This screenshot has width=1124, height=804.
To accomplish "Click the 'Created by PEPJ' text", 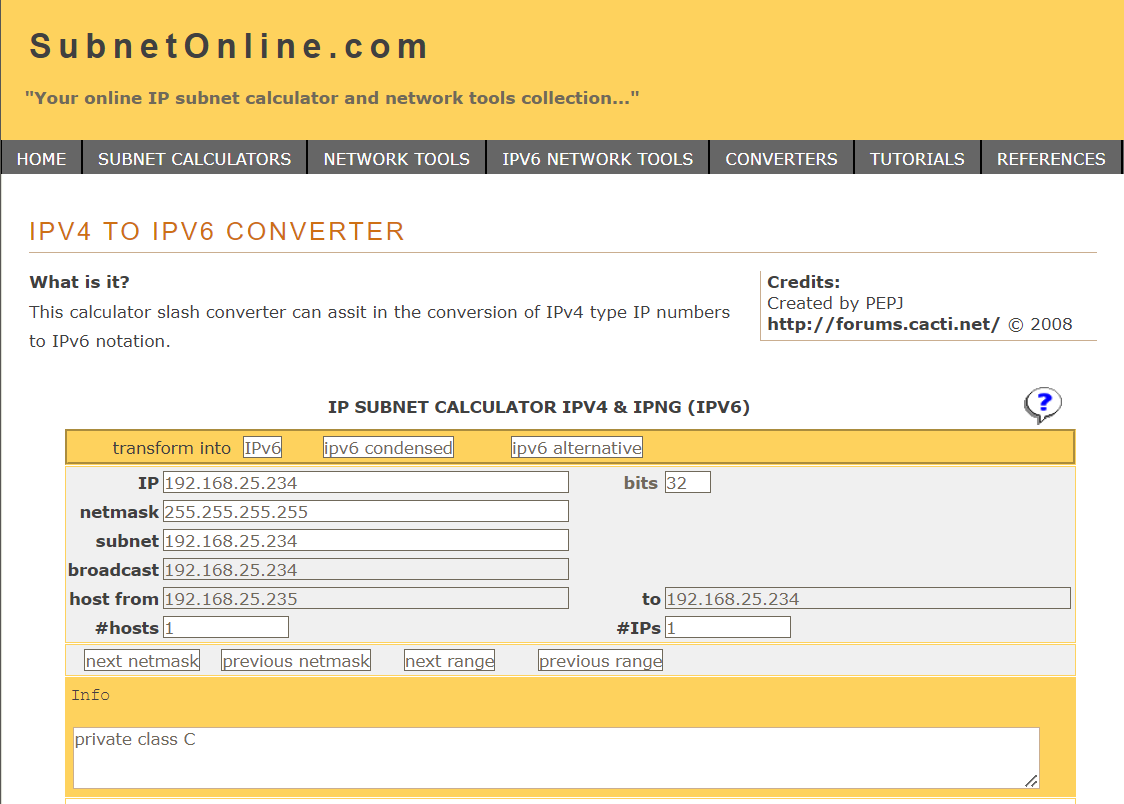I will pos(835,304).
